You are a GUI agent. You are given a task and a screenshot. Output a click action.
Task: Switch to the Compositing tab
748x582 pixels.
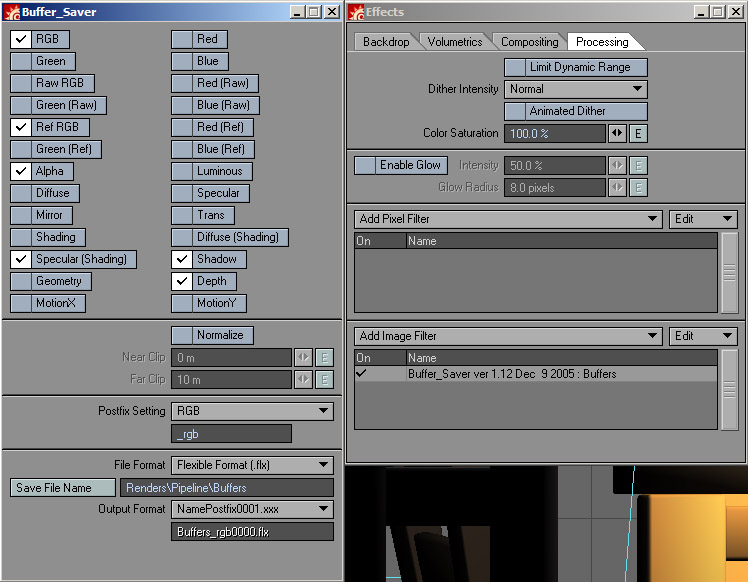pos(530,42)
